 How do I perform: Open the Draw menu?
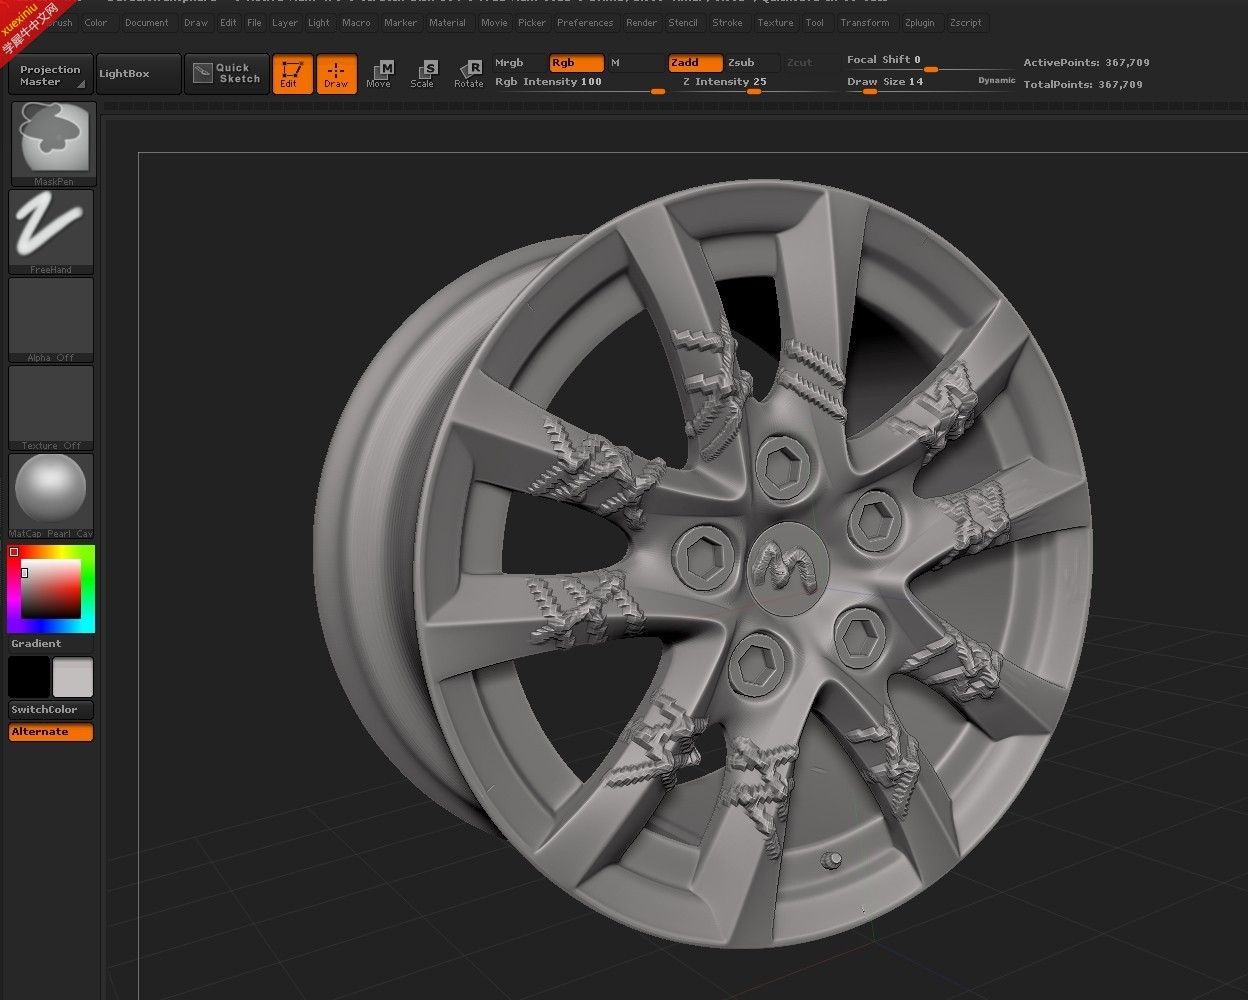196,23
